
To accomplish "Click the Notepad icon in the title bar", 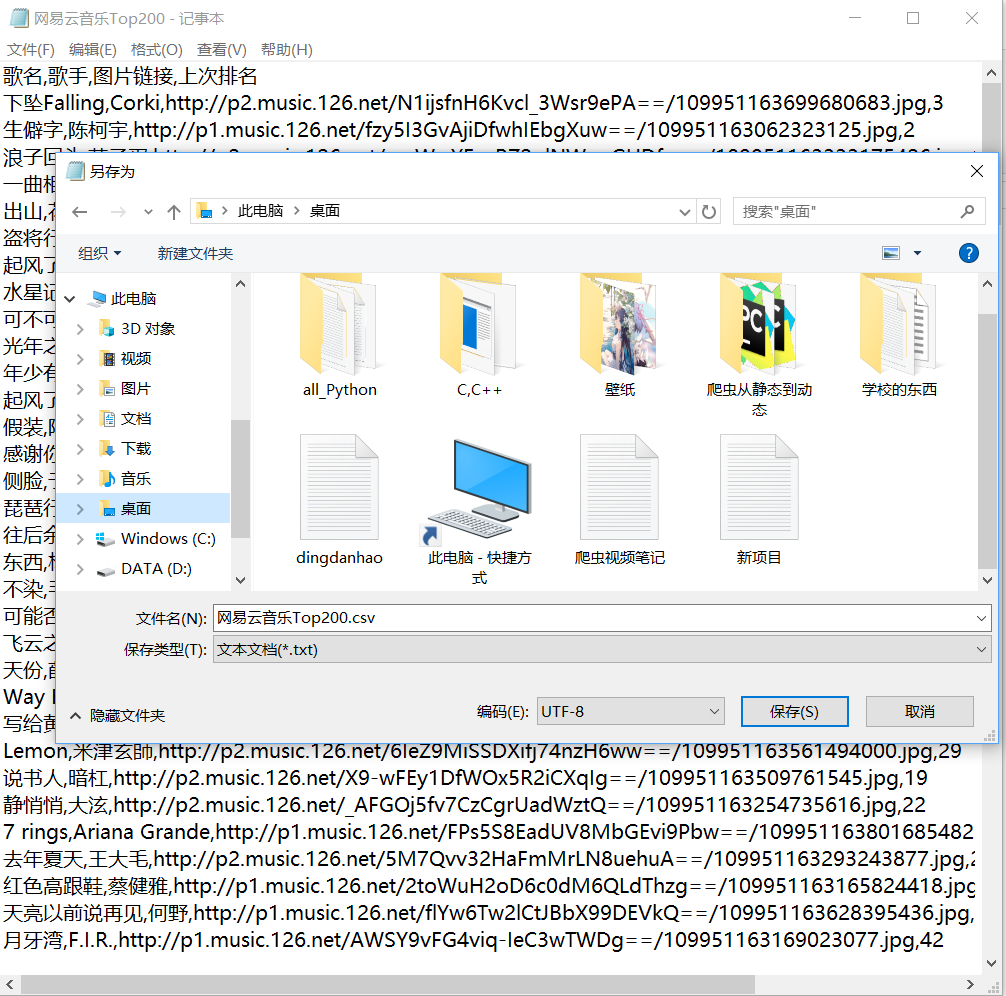I will [x=19, y=18].
